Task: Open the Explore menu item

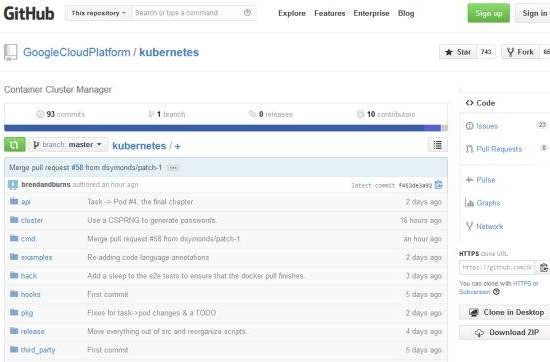Action: [x=292, y=13]
